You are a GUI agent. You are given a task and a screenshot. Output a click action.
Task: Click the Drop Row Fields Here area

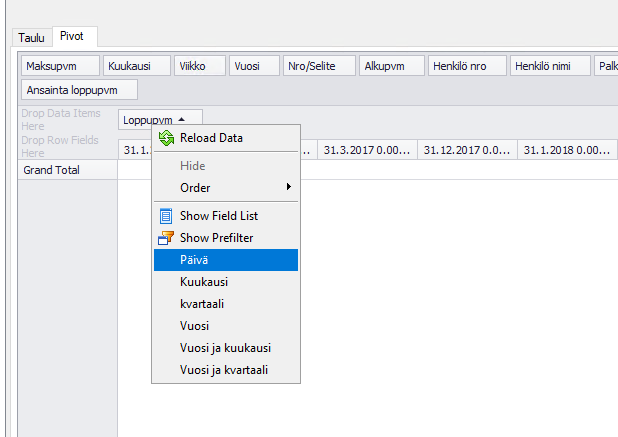click(60, 146)
